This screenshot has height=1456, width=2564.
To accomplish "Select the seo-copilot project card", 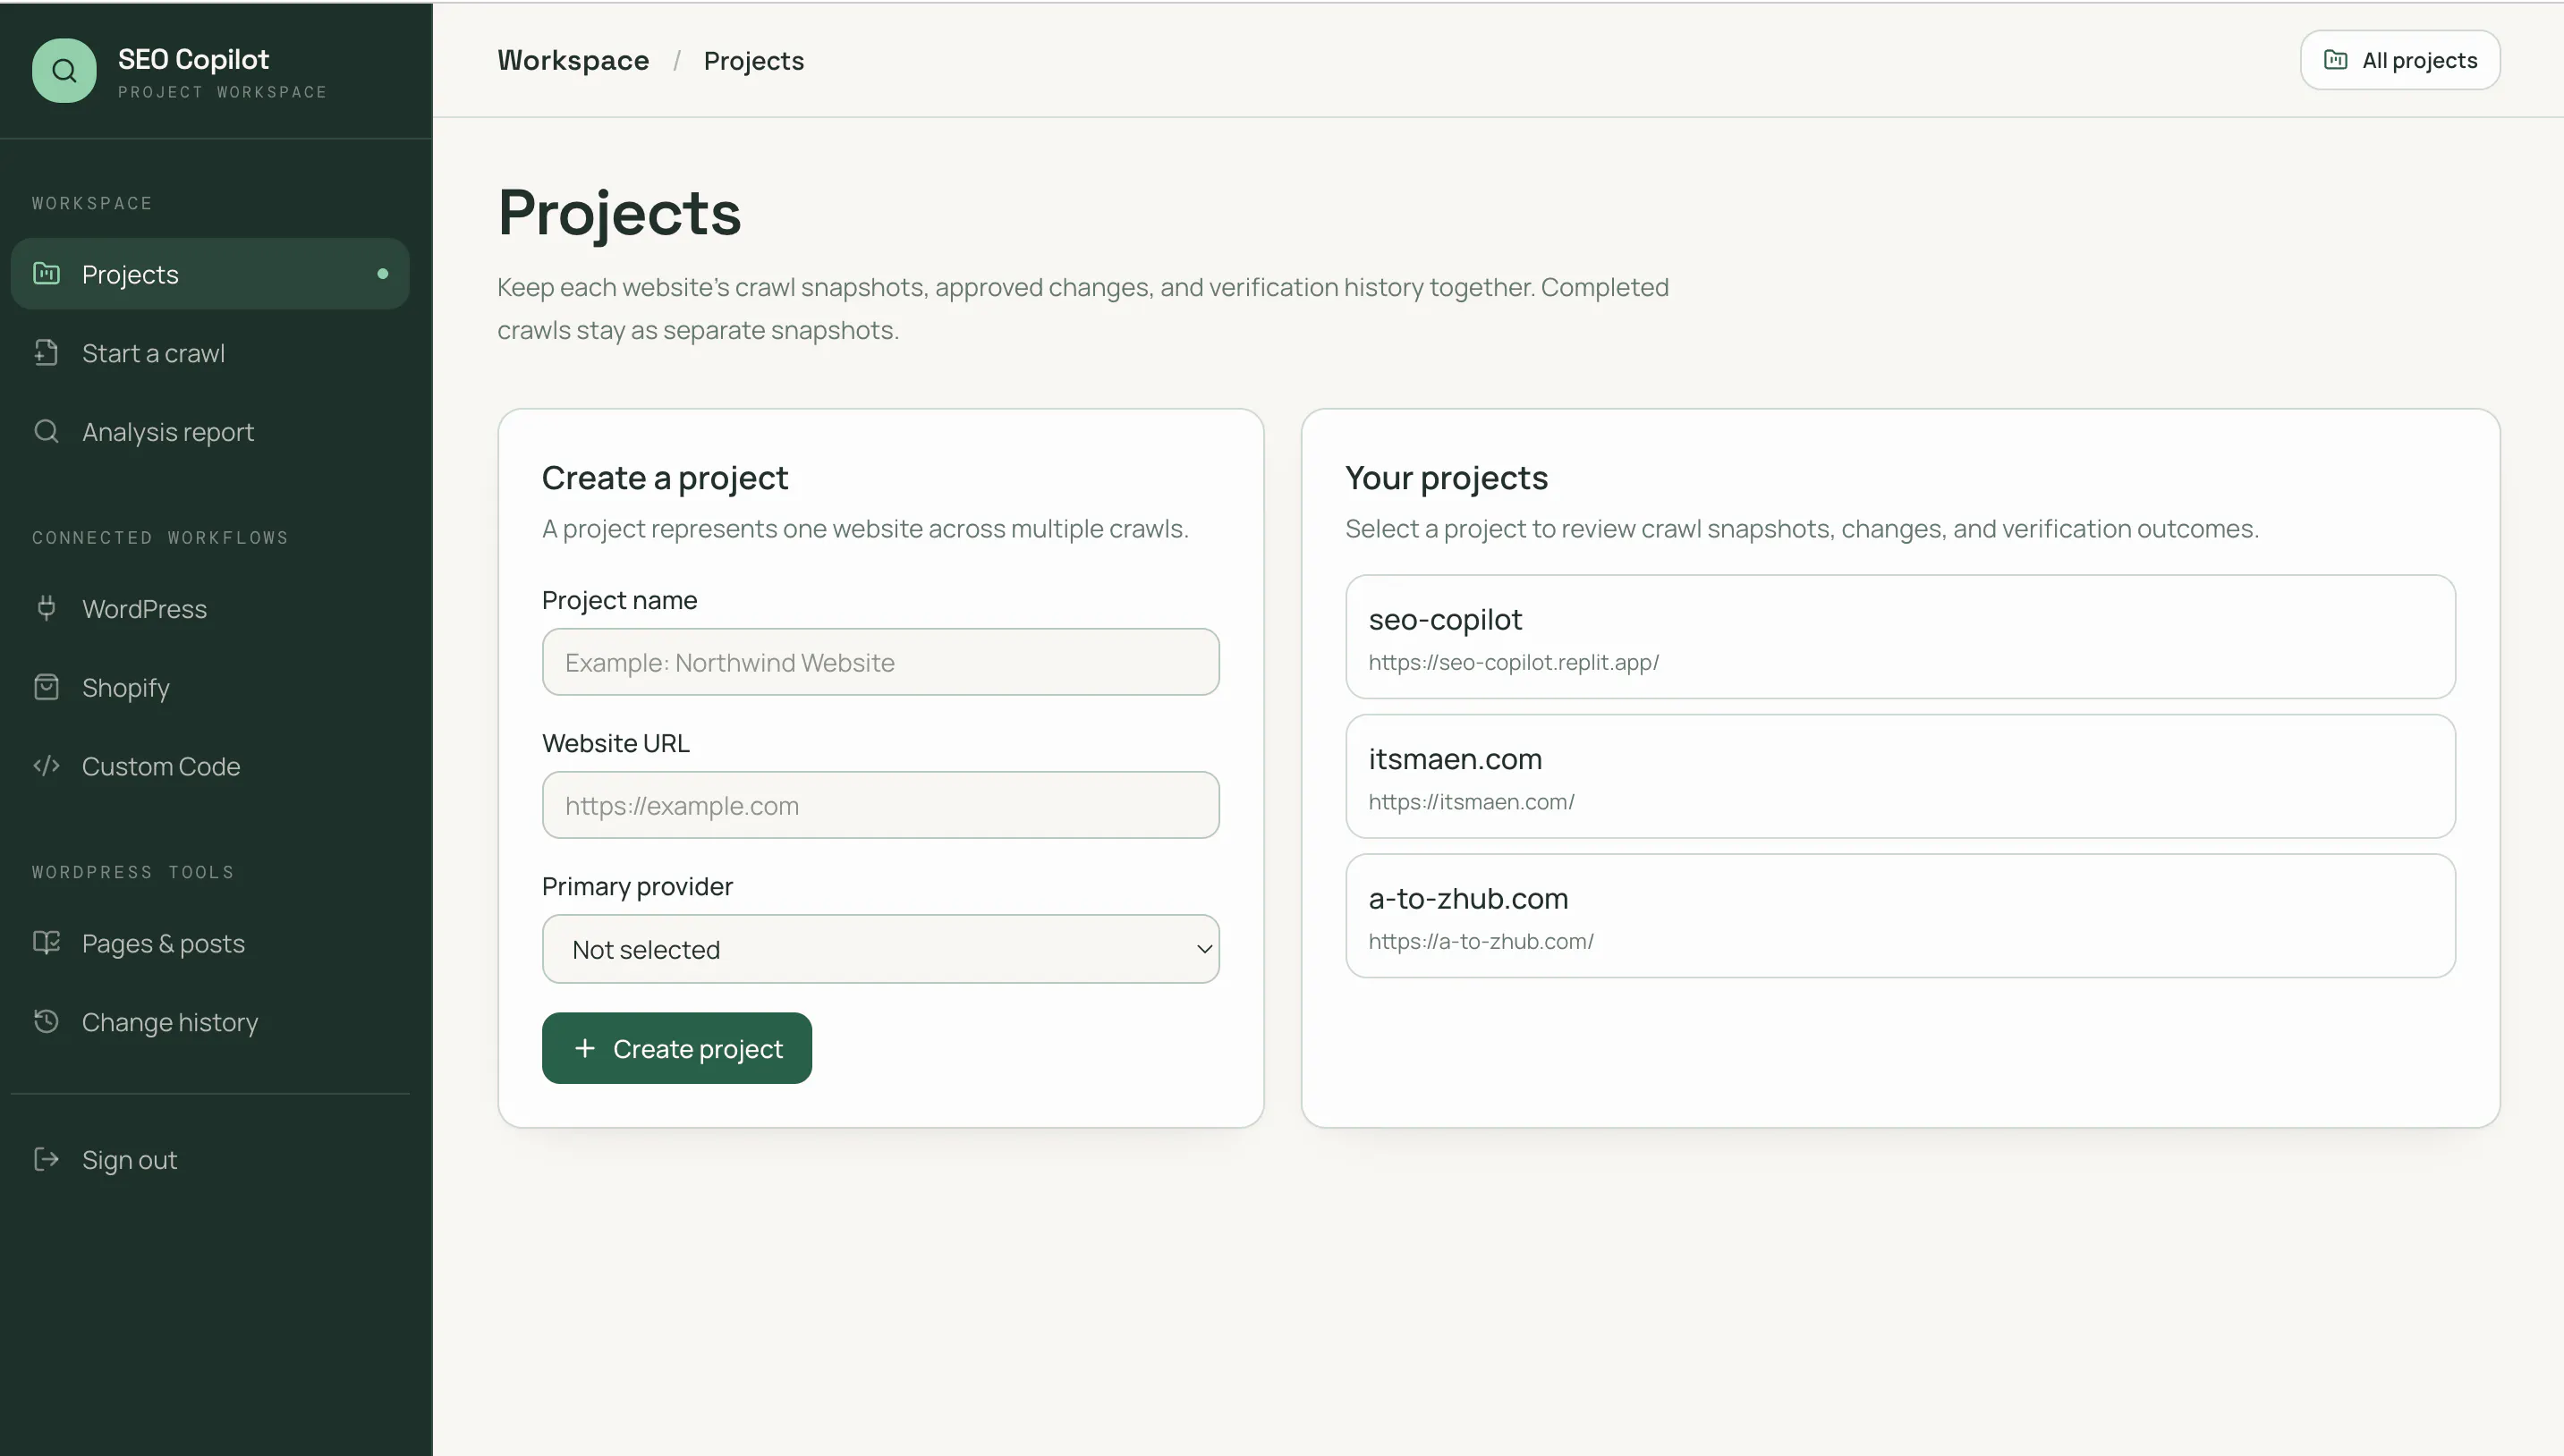I will (1900, 637).
